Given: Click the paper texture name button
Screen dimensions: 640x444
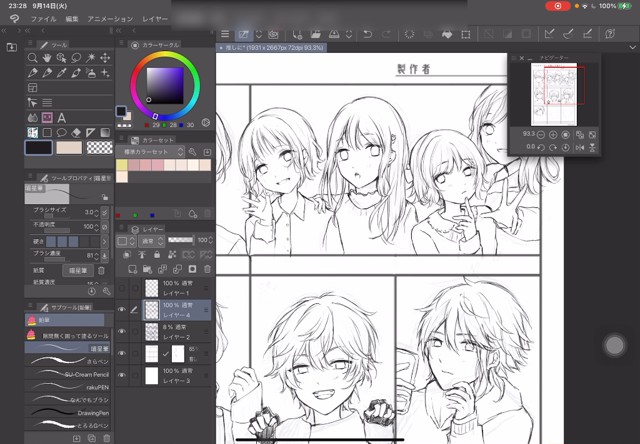Looking at the screenshot, I should coord(78,270).
